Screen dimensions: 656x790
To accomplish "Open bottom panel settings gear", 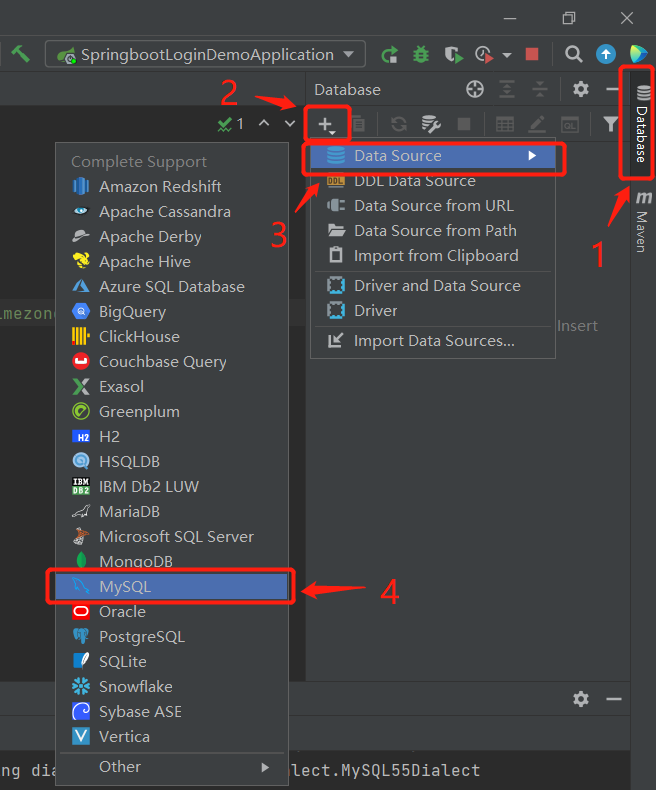I will pyautogui.click(x=581, y=699).
